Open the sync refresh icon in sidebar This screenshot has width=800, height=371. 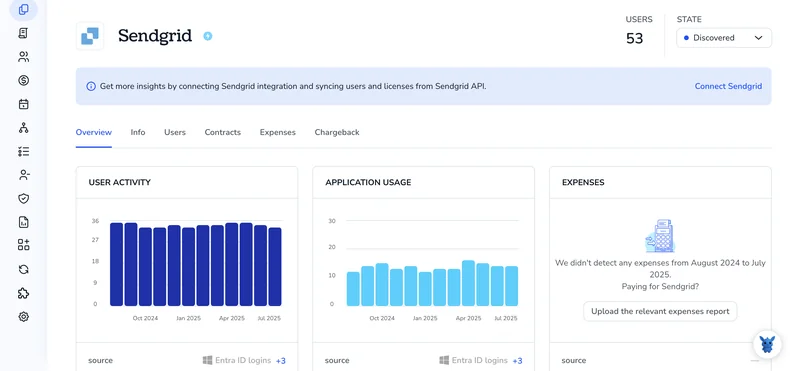pyautogui.click(x=23, y=269)
